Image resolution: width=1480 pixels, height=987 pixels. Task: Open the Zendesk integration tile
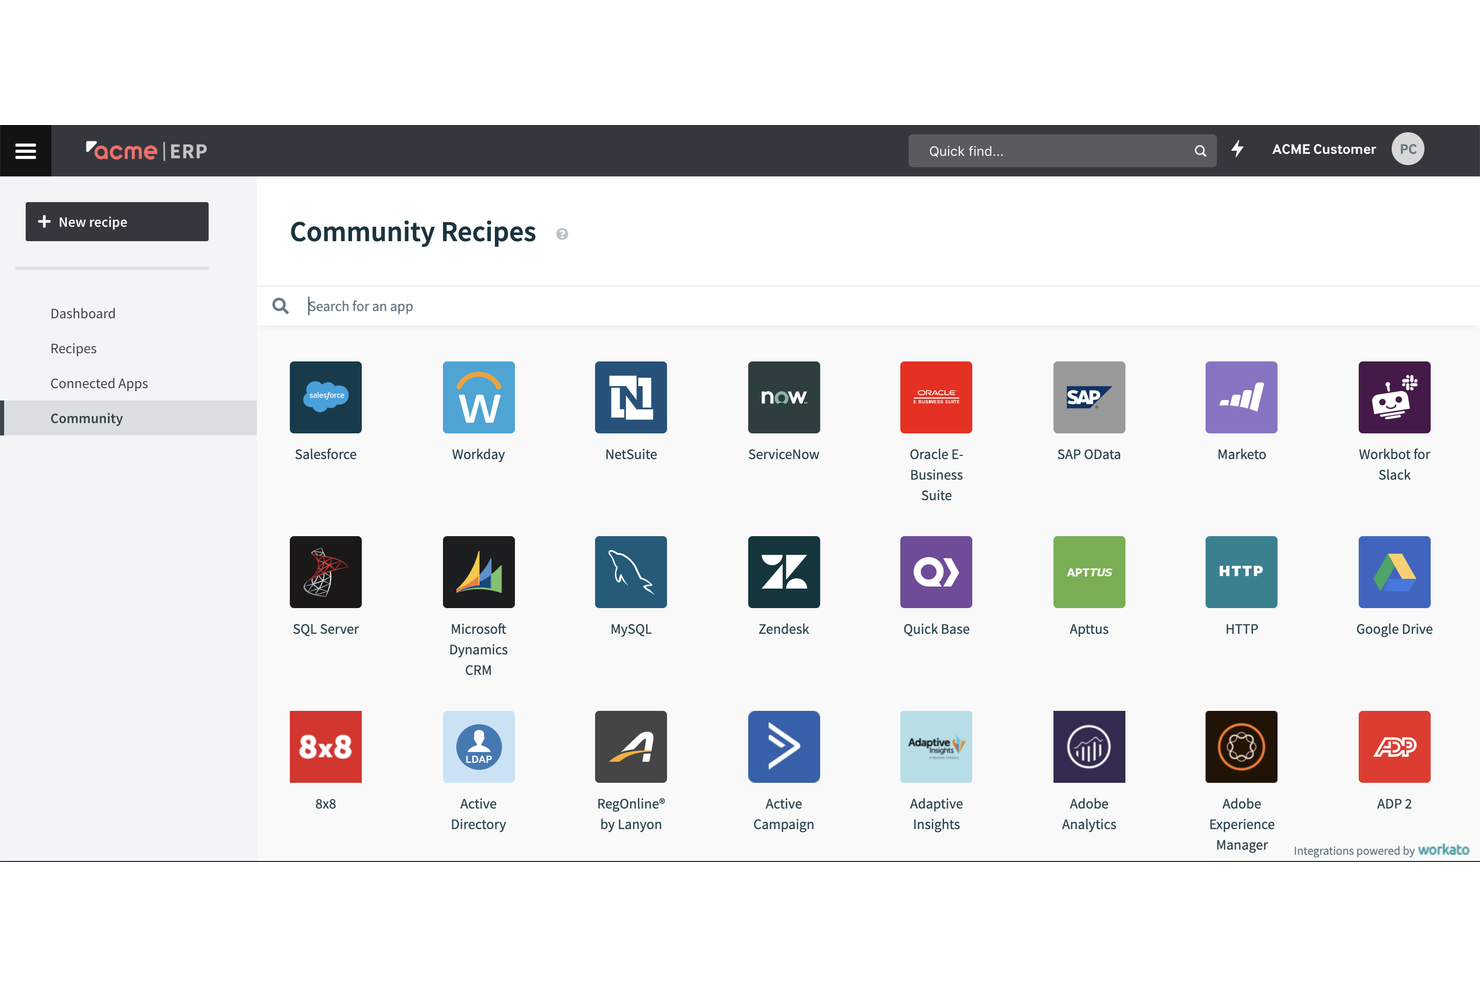783,572
